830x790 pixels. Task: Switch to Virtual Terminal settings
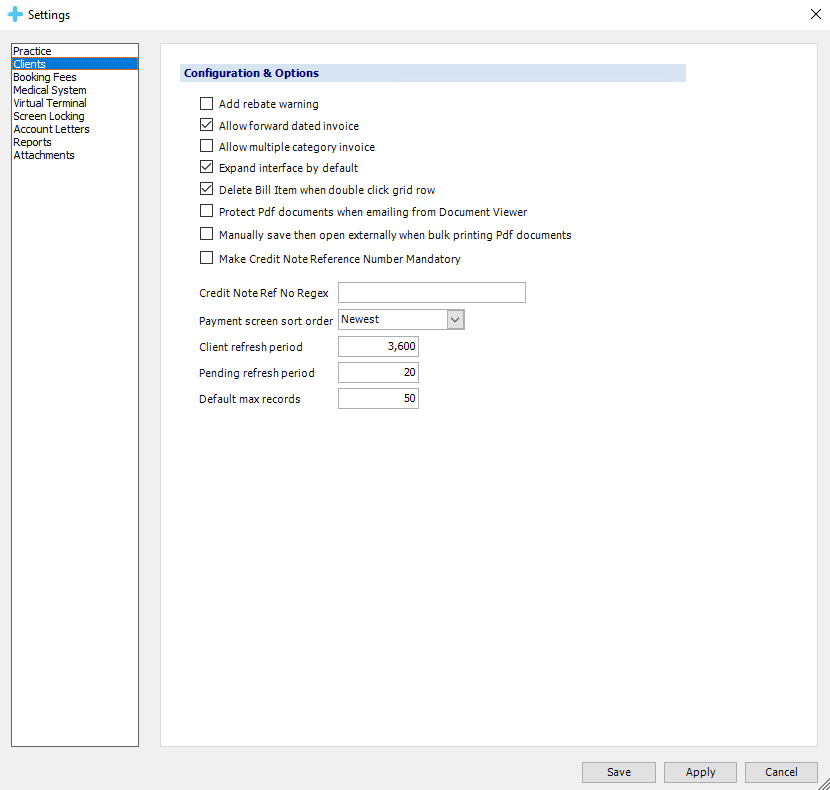[x=49, y=103]
